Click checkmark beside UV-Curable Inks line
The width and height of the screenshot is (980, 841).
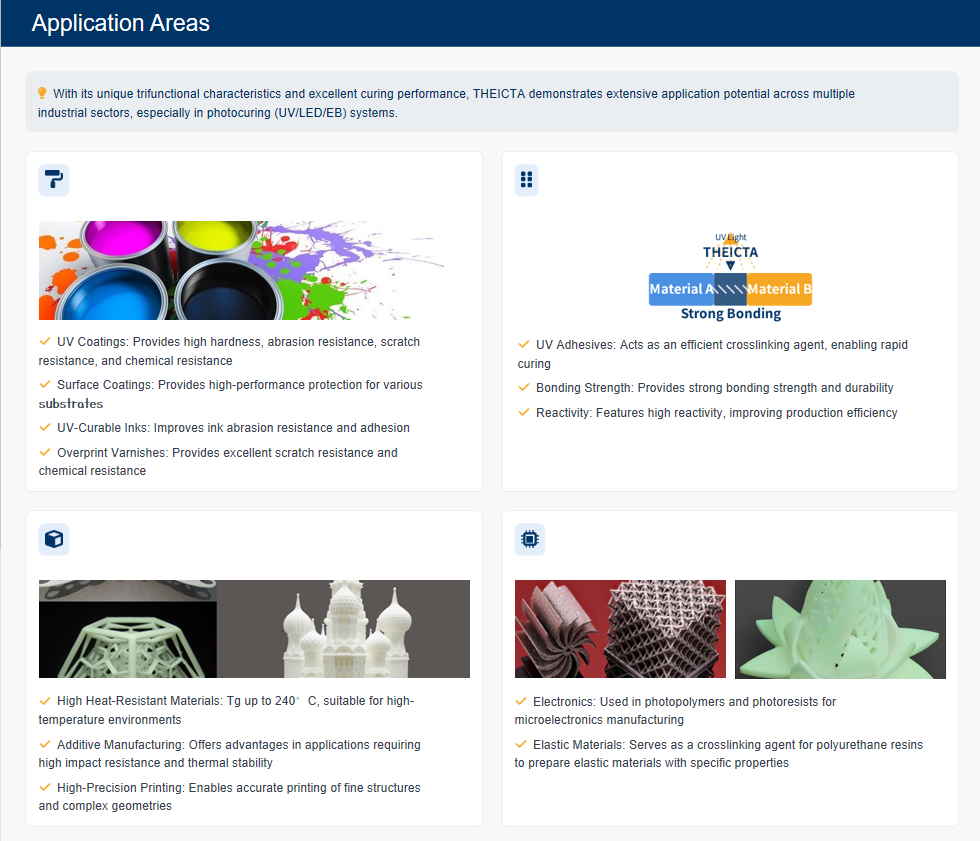(x=44, y=427)
